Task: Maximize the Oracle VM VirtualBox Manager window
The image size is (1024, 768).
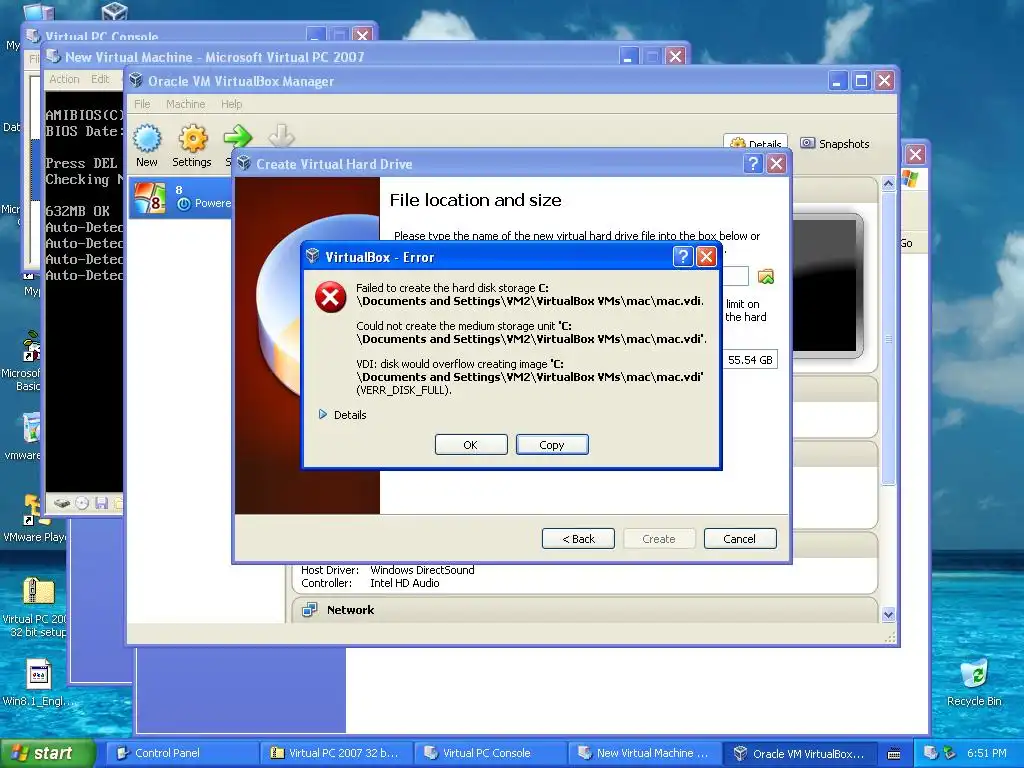Action: (x=861, y=80)
